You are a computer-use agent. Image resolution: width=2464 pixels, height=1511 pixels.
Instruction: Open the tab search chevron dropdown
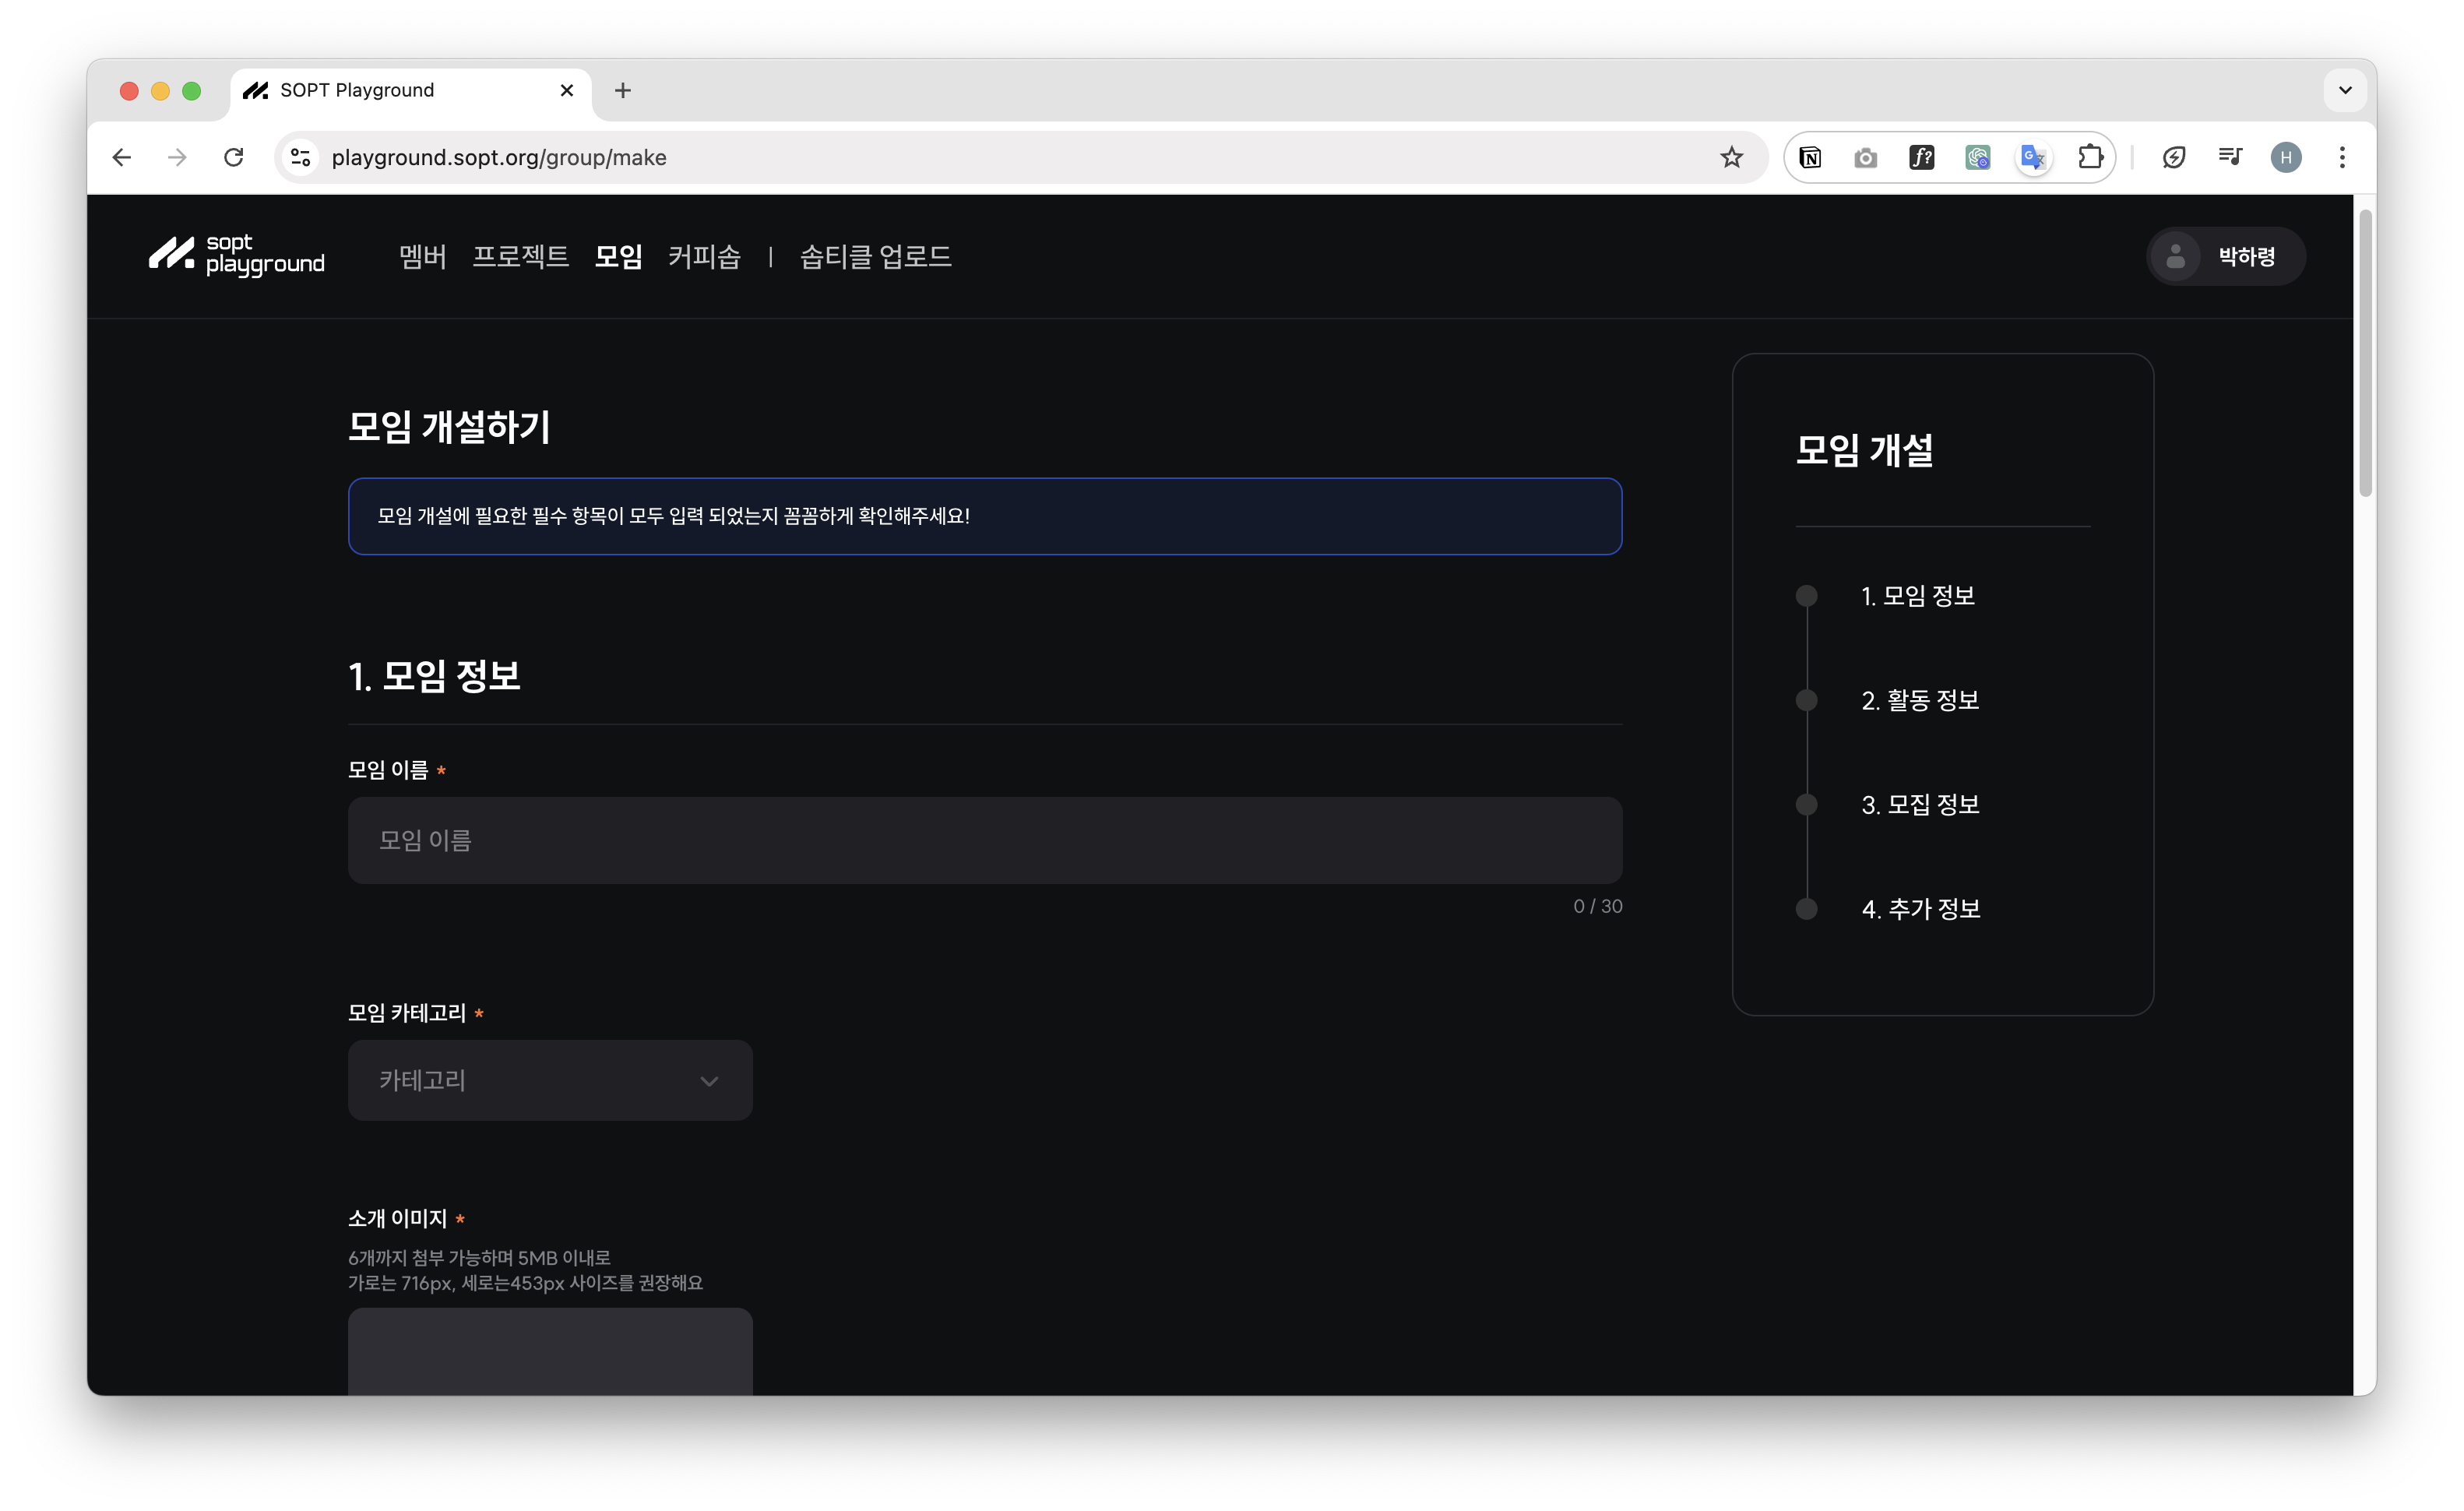coord(2345,90)
